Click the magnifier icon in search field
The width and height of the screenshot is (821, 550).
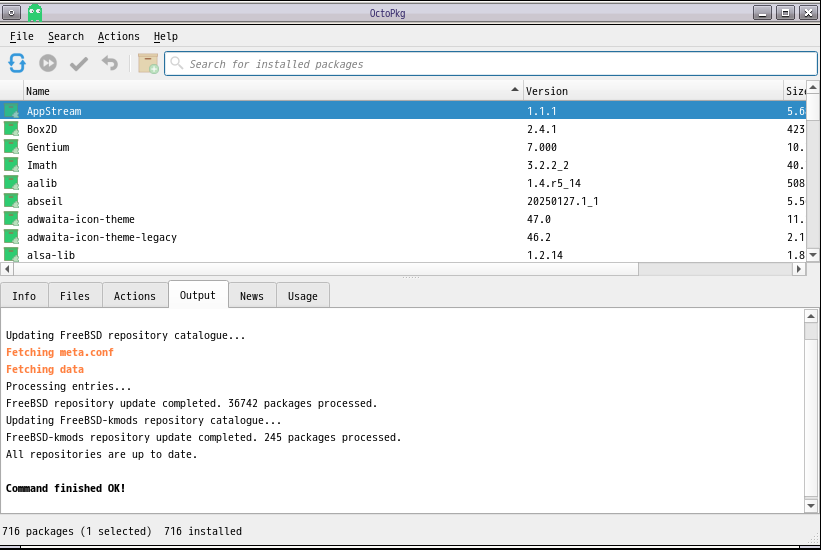pyautogui.click(x=177, y=63)
